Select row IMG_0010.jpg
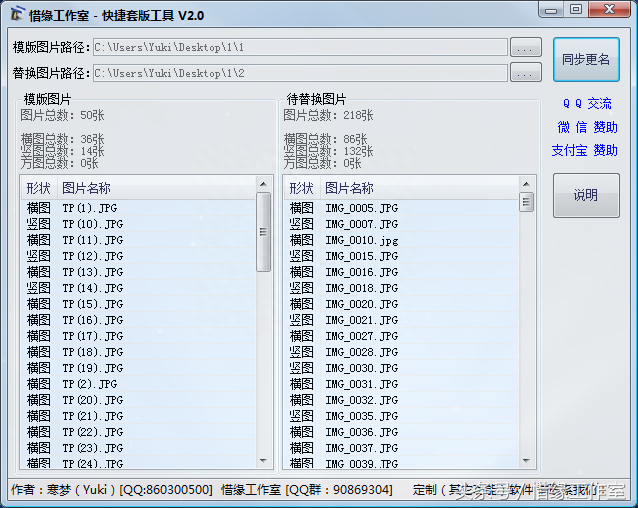Image resolution: width=638 pixels, height=508 pixels. pos(401,240)
